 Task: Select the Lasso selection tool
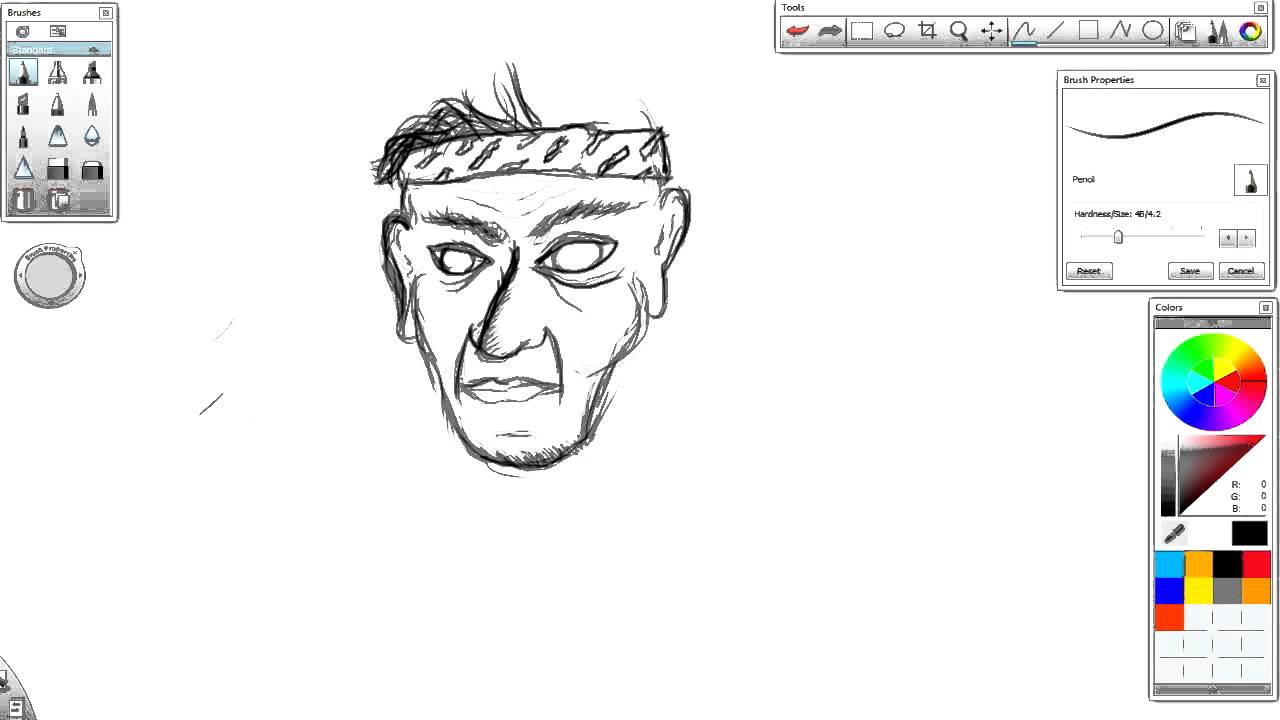click(894, 31)
